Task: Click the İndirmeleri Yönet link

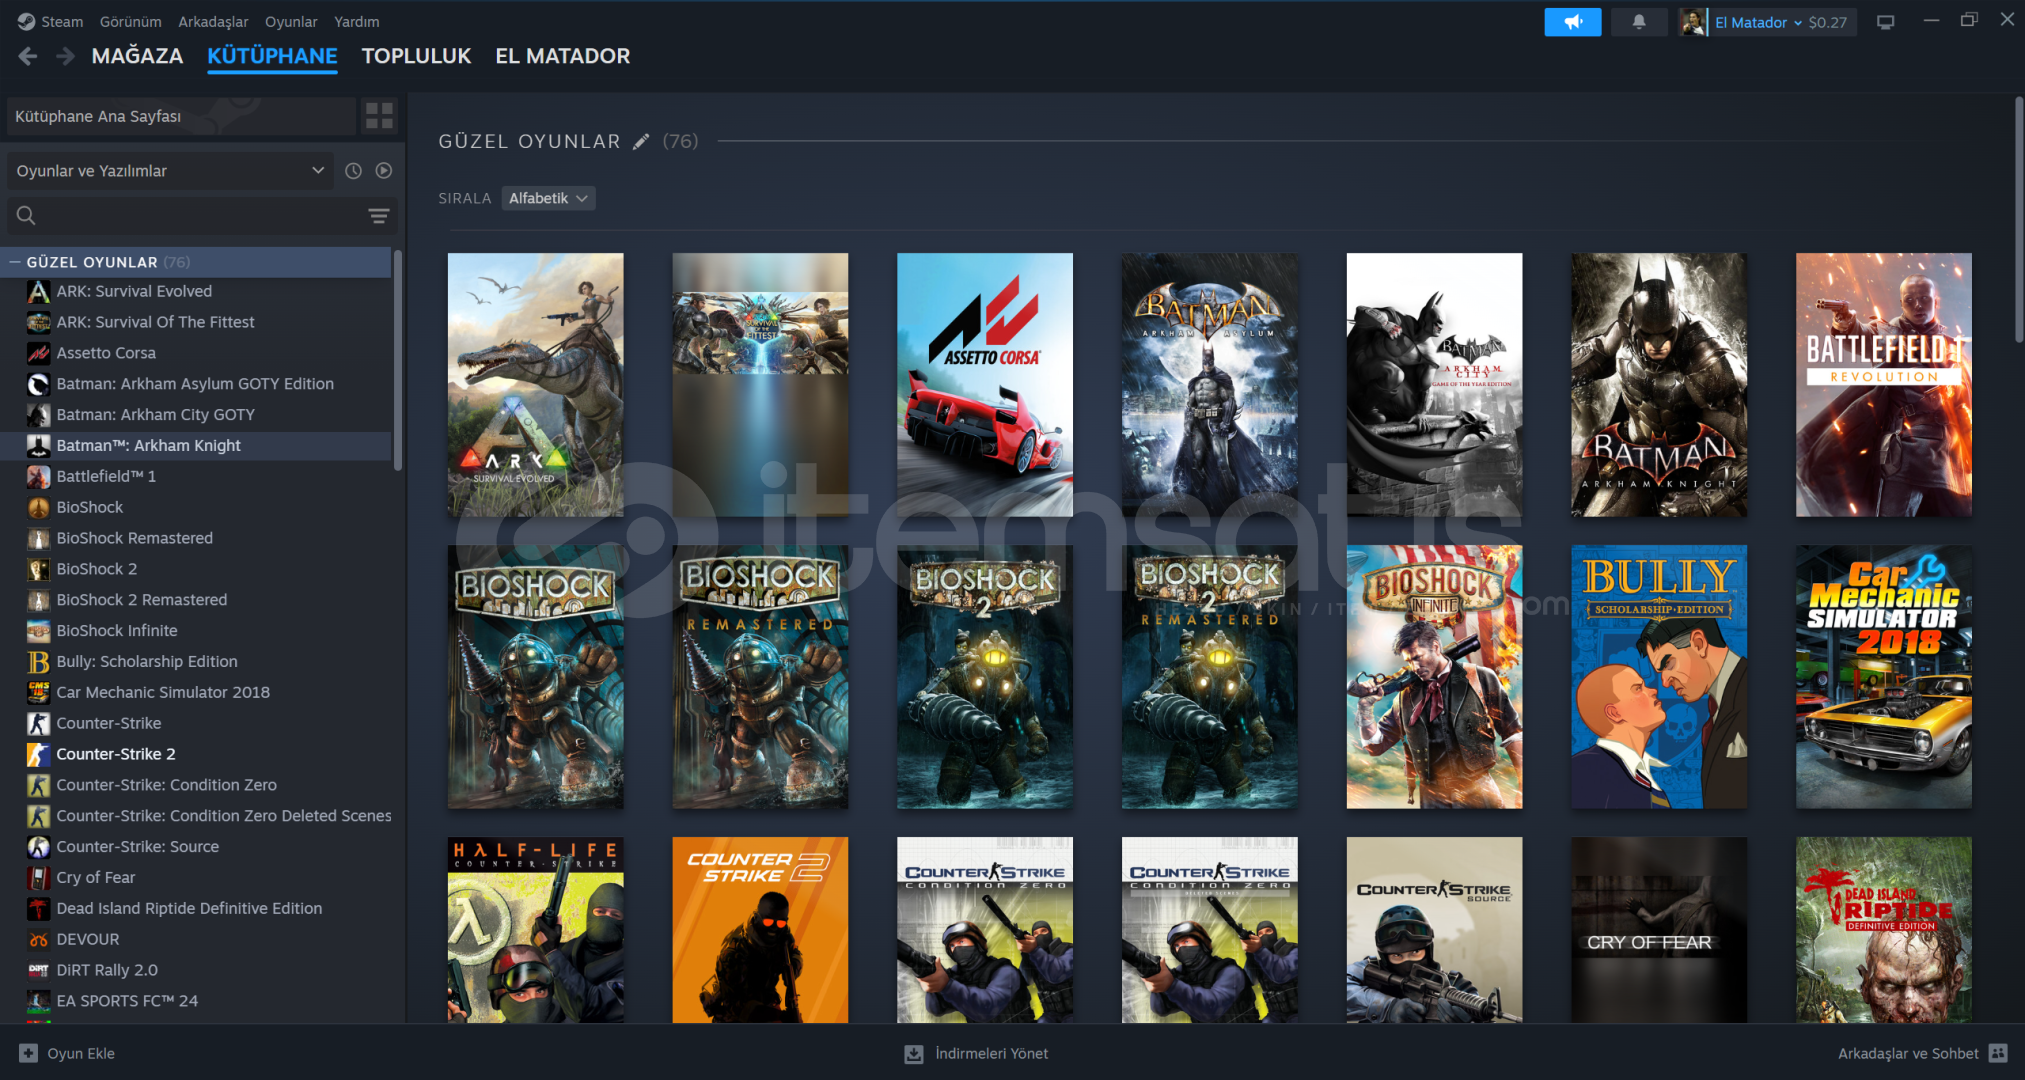Action: 991,1053
